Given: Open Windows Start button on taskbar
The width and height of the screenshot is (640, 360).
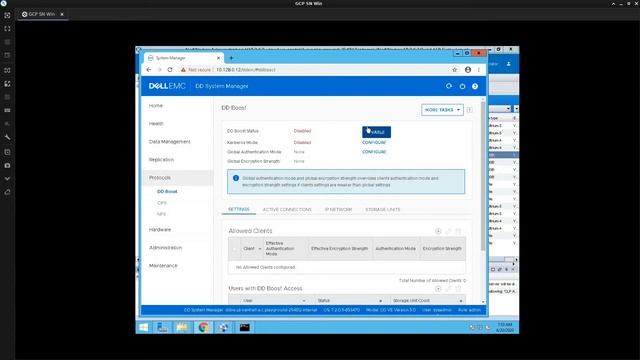Looking at the screenshot, I should point(144,327).
